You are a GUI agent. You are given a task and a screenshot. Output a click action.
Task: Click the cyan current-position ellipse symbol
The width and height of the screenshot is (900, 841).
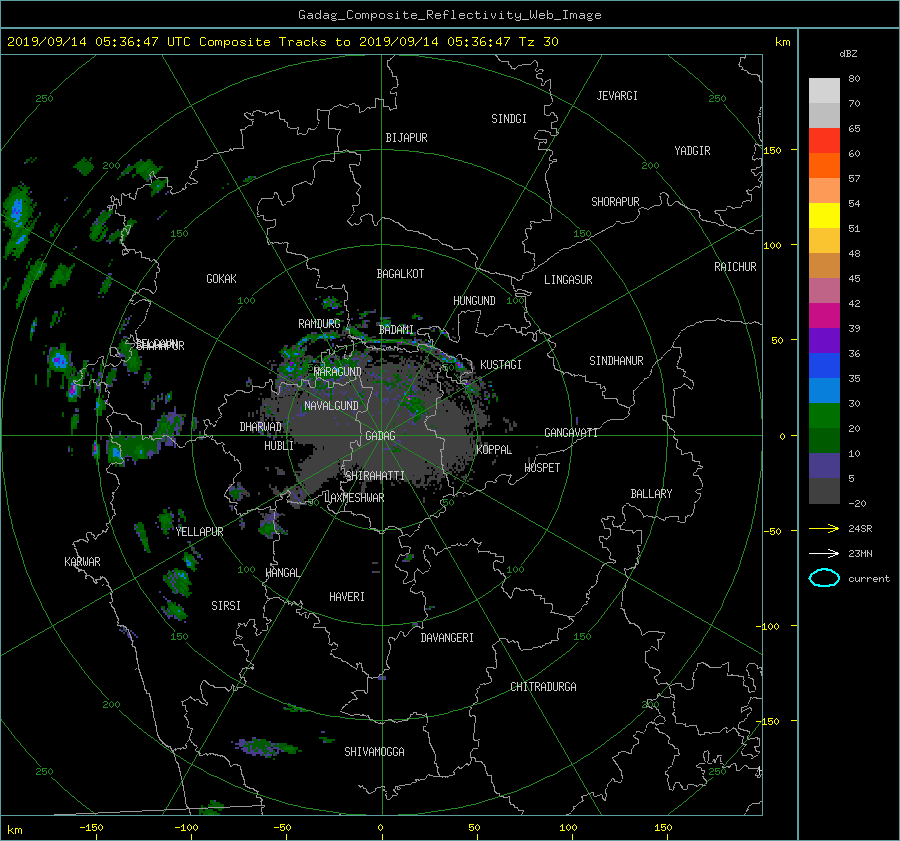tap(824, 578)
